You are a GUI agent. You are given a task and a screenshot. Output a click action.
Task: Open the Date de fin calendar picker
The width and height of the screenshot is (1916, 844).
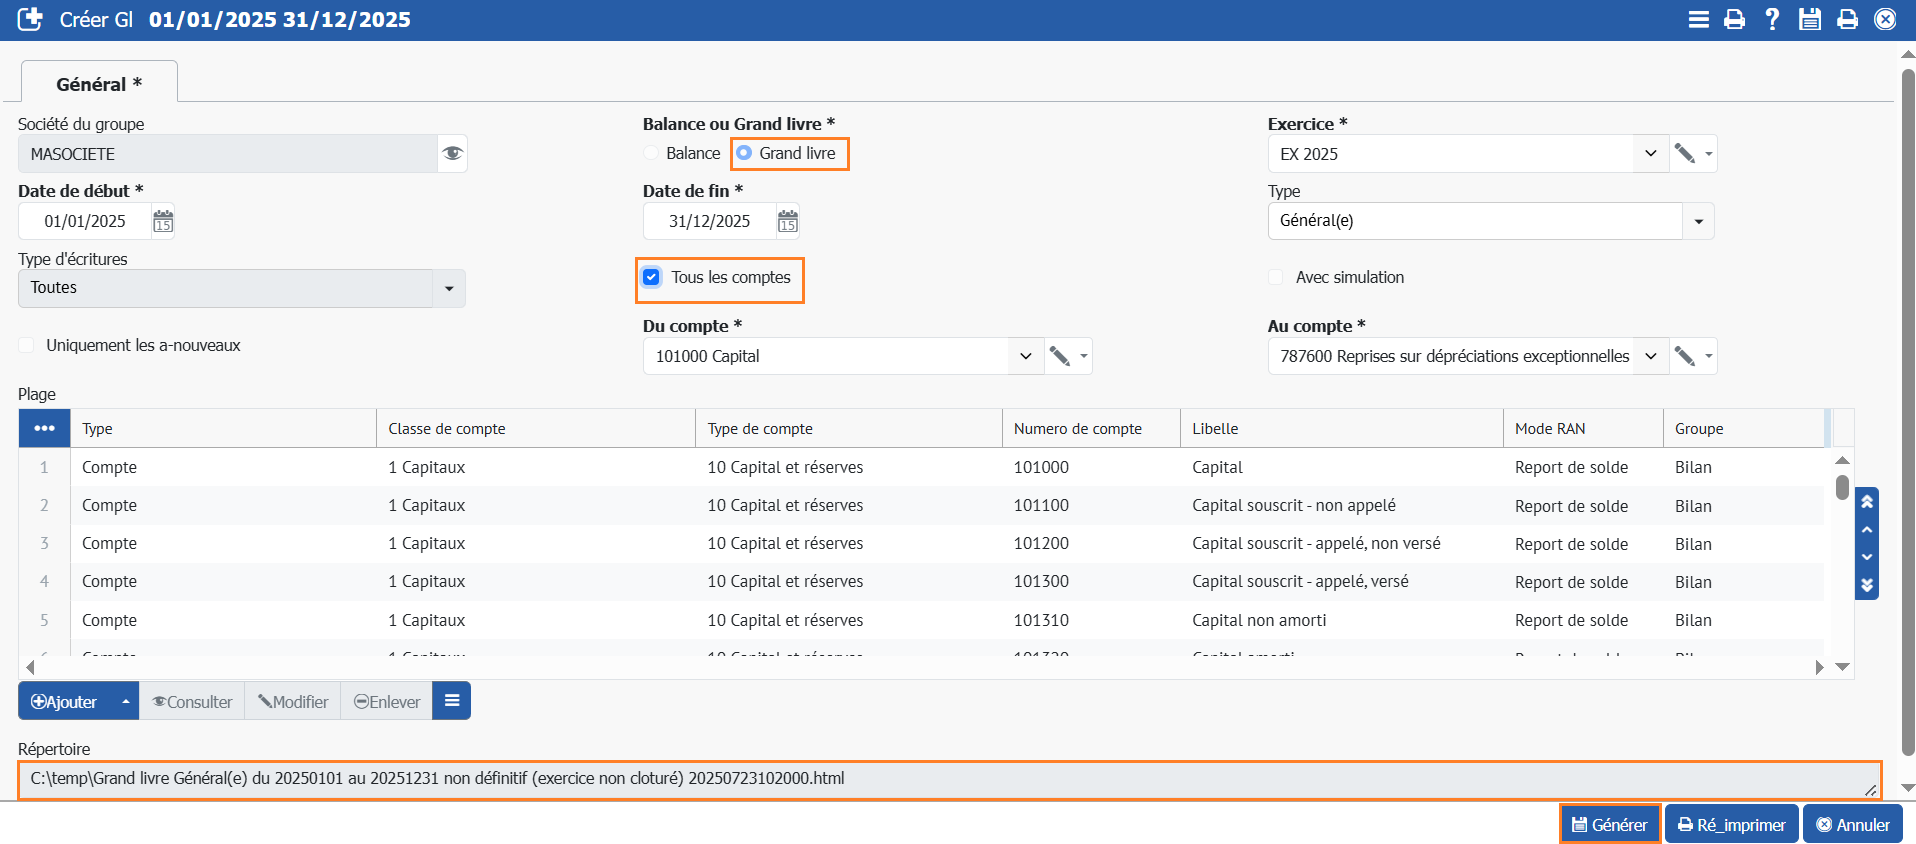click(788, 221)
